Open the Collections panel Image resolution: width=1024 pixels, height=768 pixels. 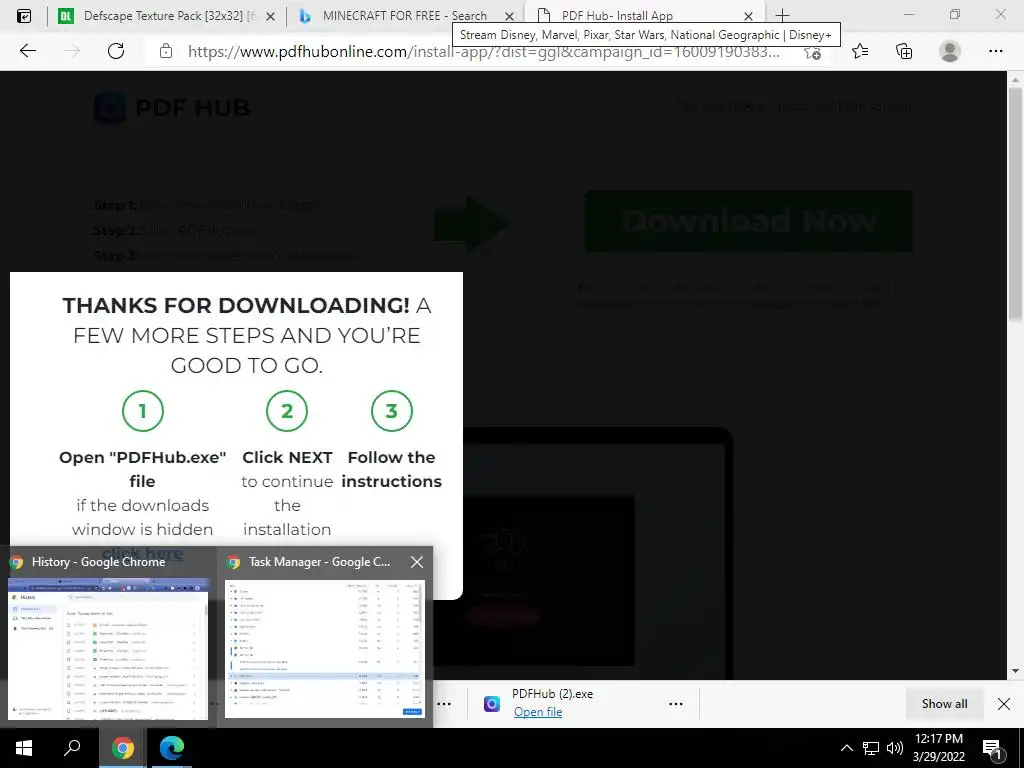tap(904, 51)
